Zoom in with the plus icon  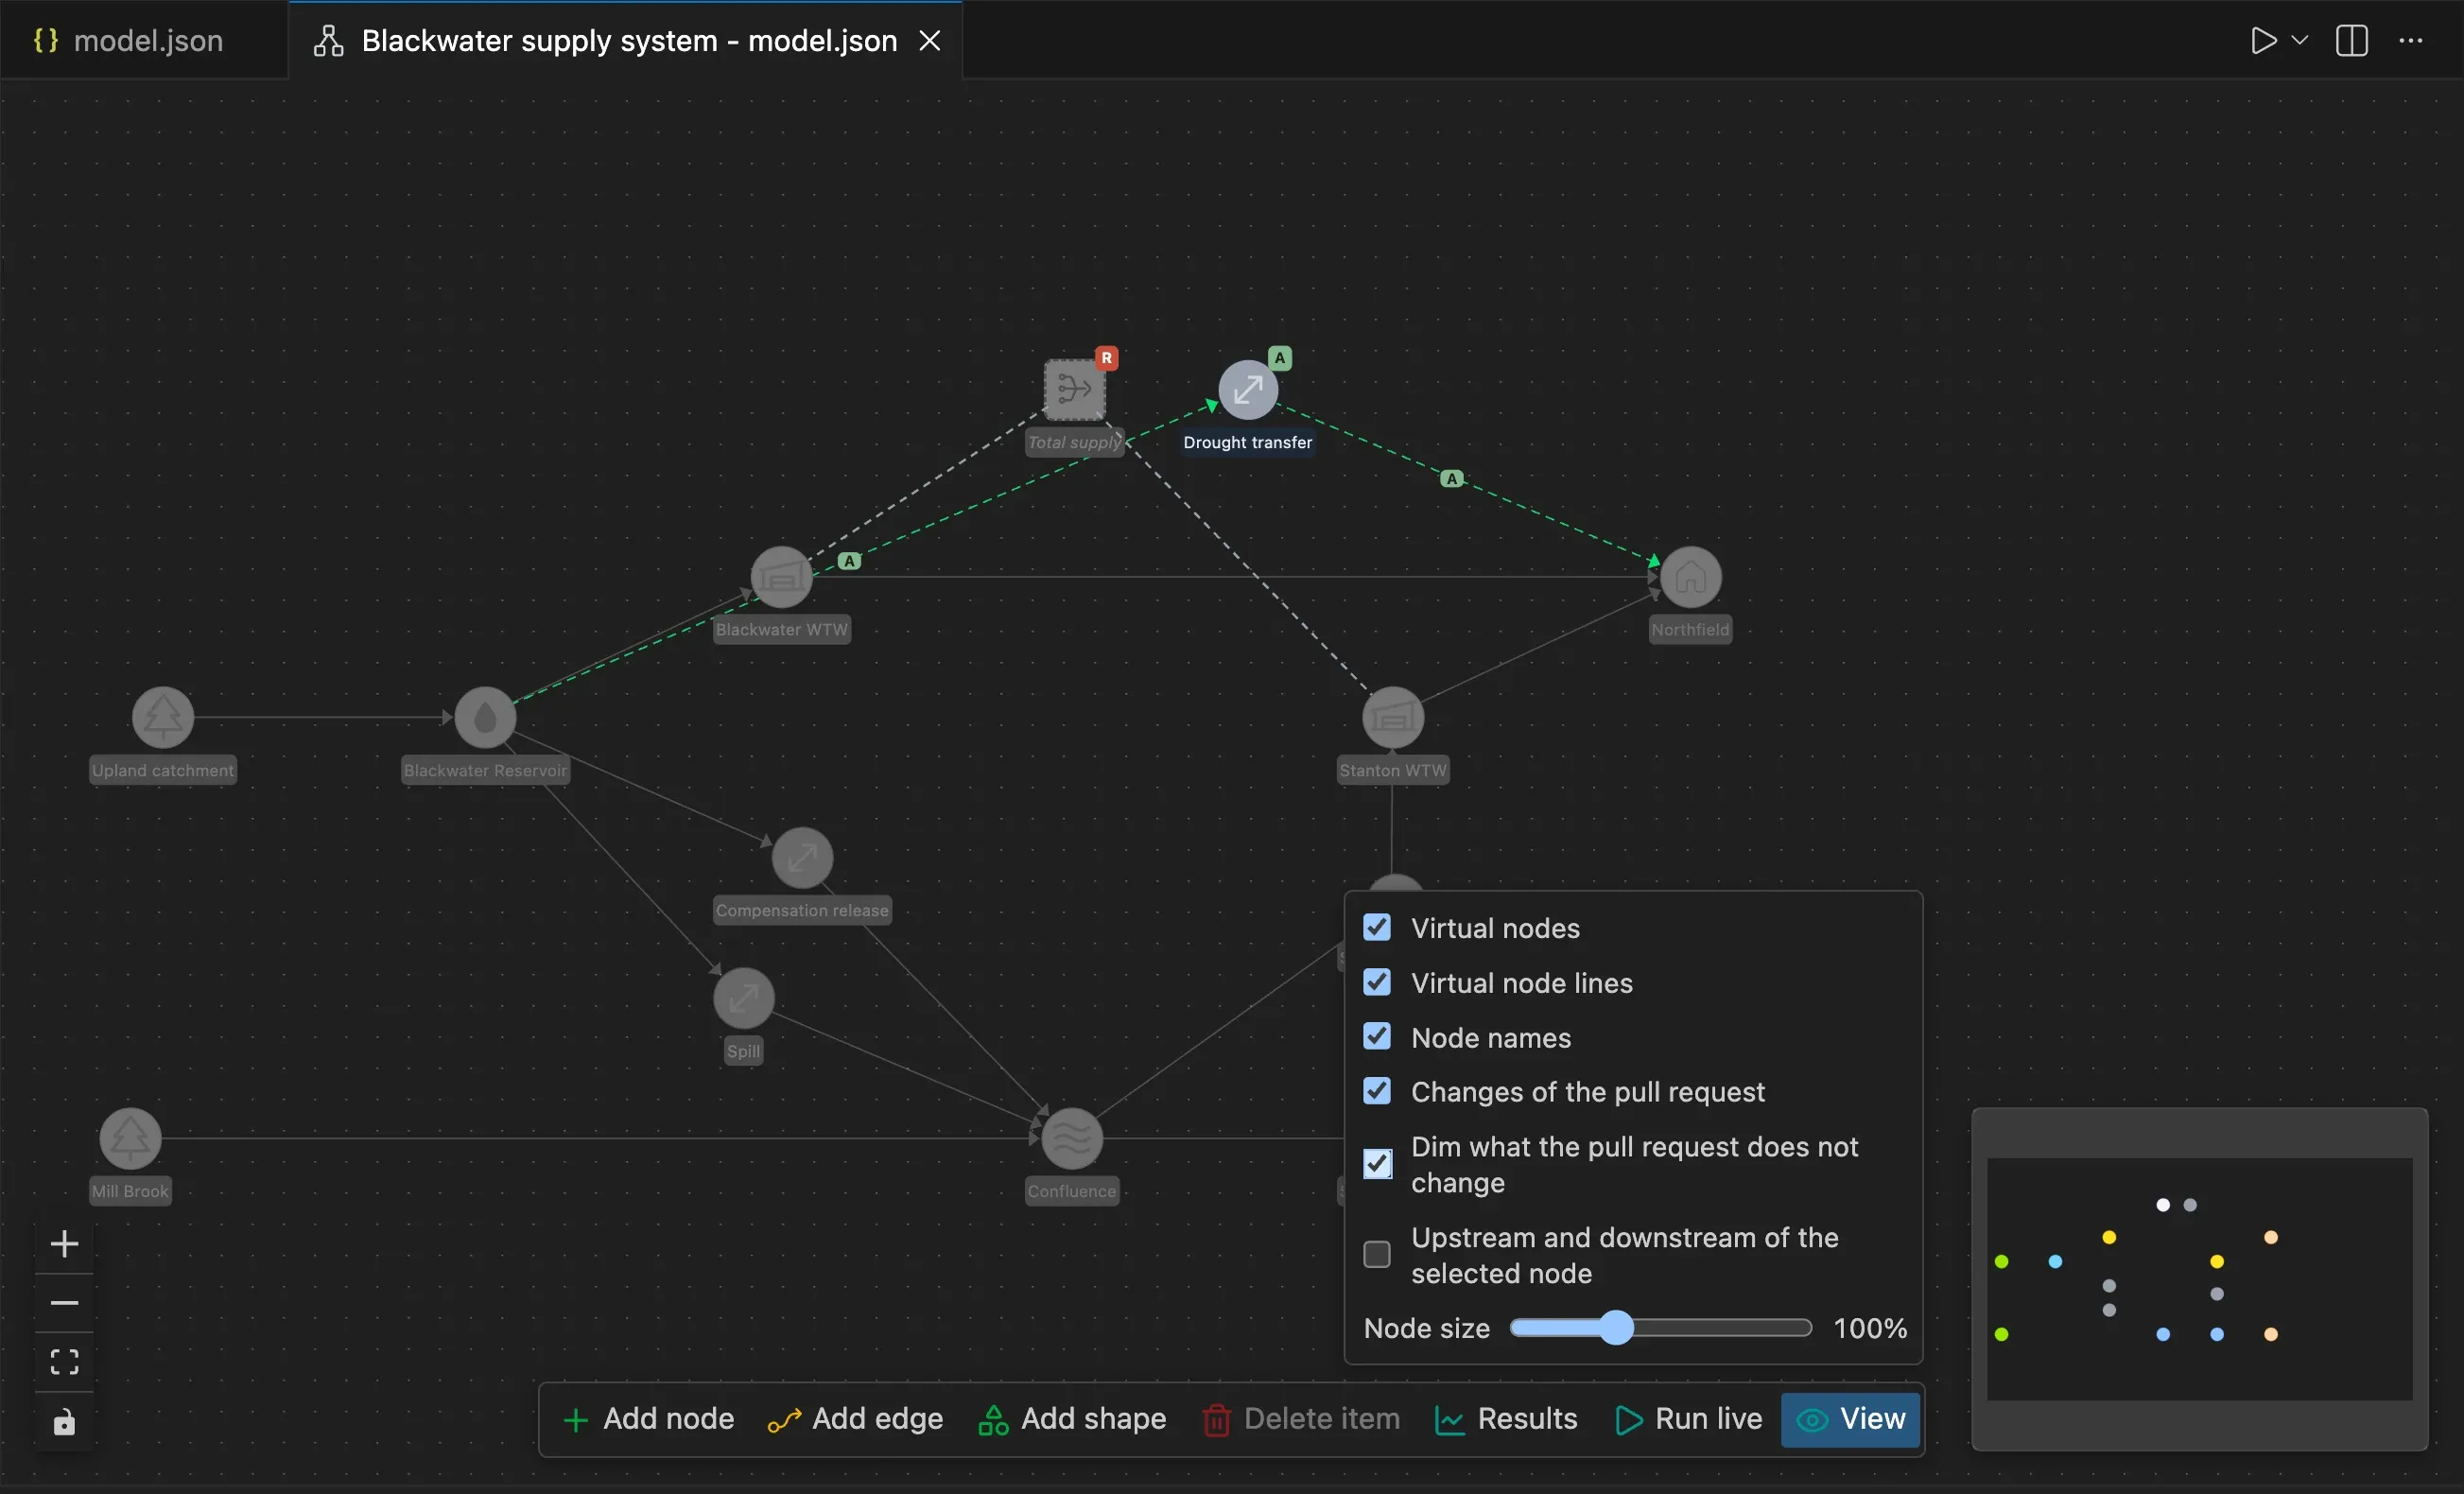click(64, 1244)
